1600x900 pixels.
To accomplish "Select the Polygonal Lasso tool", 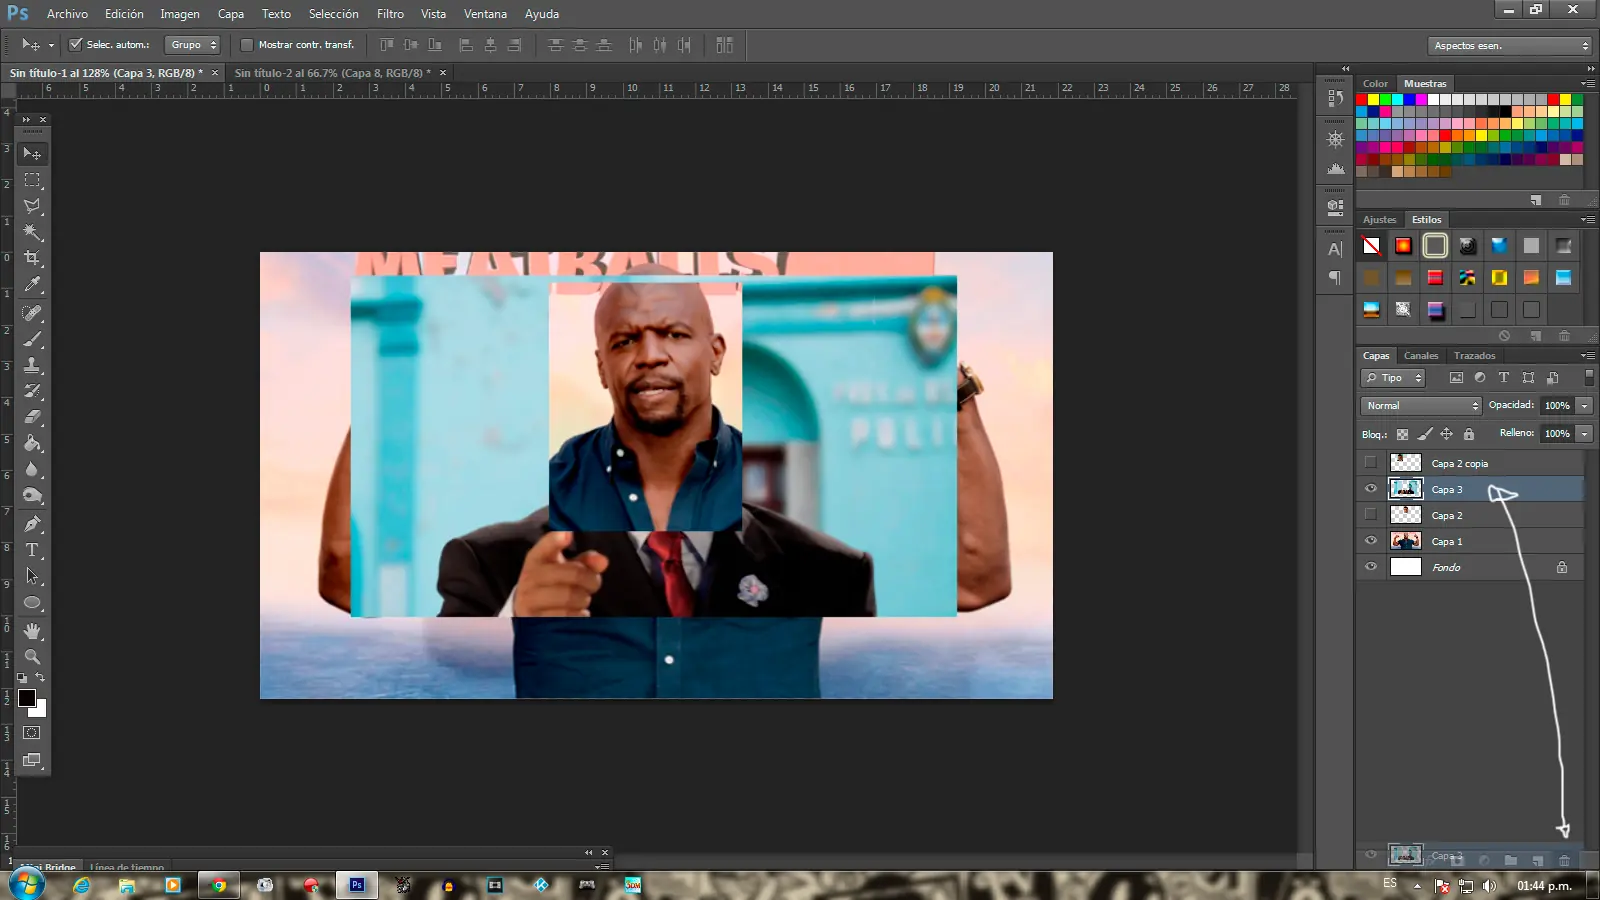I will [32, 206].
